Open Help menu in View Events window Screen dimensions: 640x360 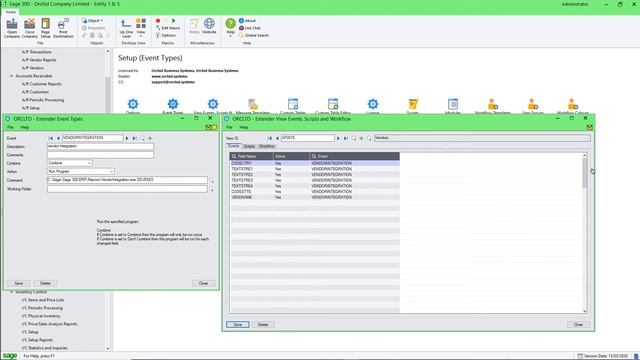(244, 127)
